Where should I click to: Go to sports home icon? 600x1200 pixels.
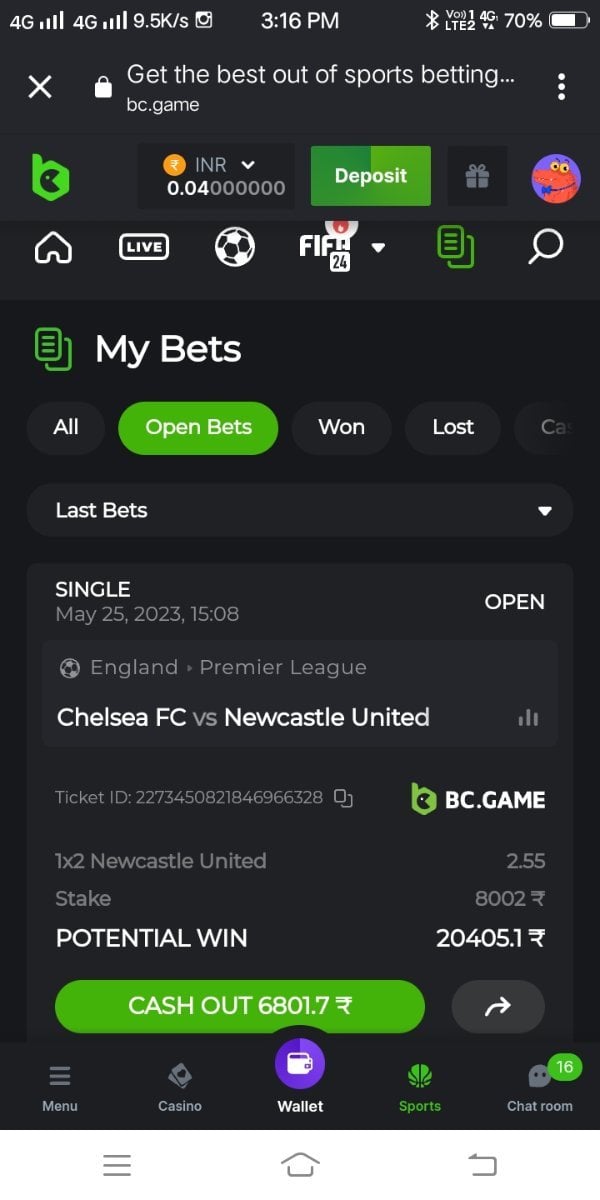[53, 246]
